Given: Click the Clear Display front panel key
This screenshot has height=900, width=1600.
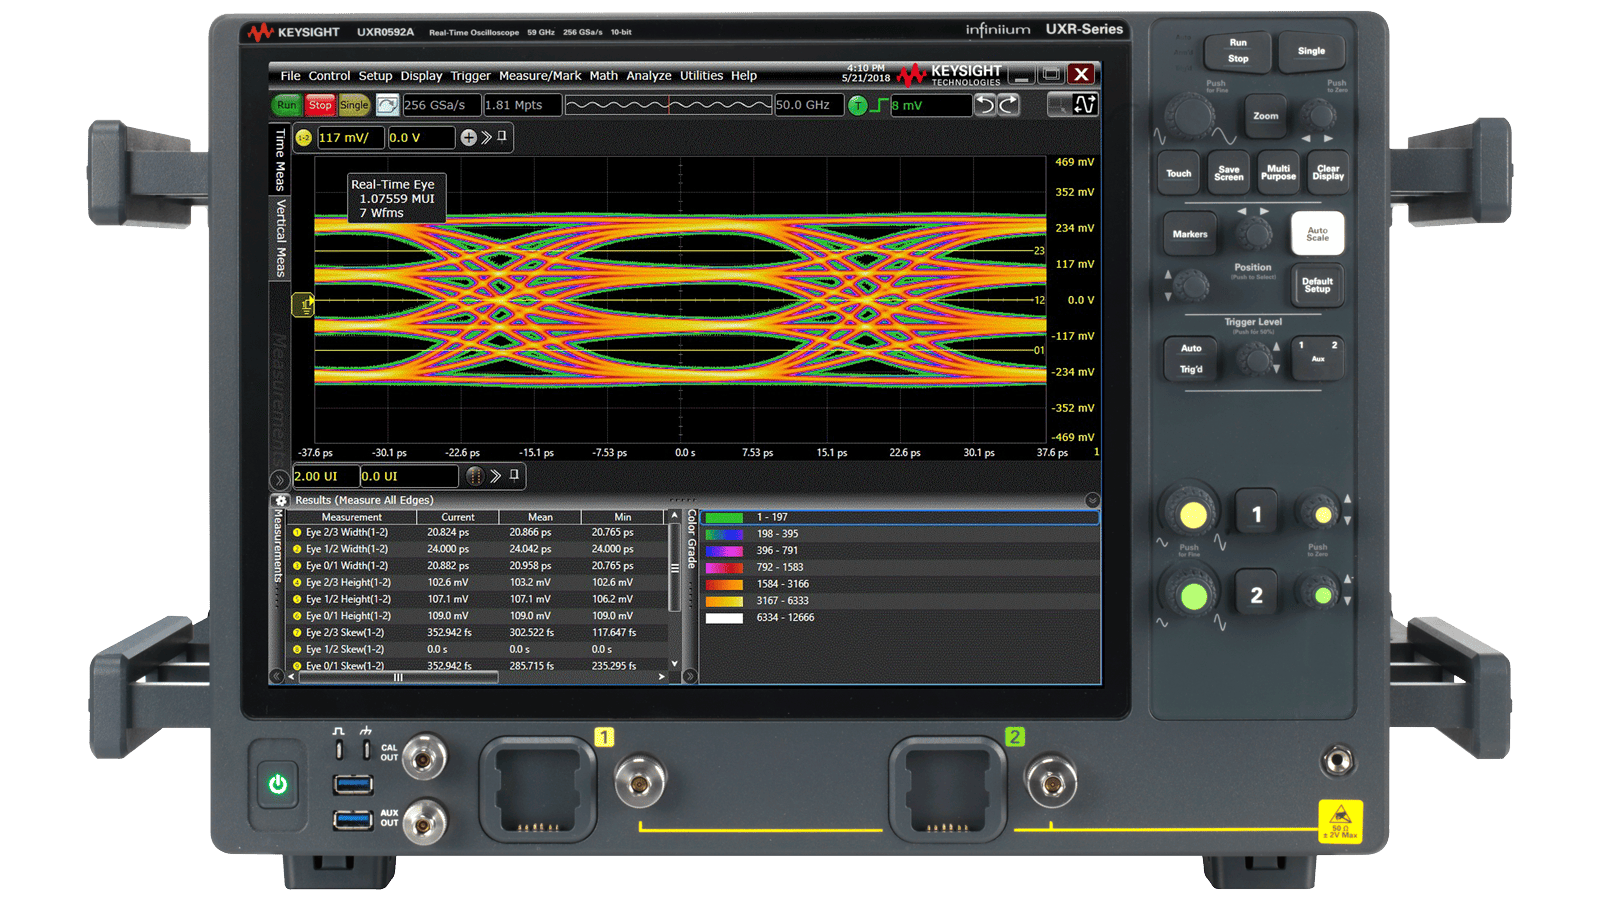Looking at the screenshot, I should coord(1328,173).
